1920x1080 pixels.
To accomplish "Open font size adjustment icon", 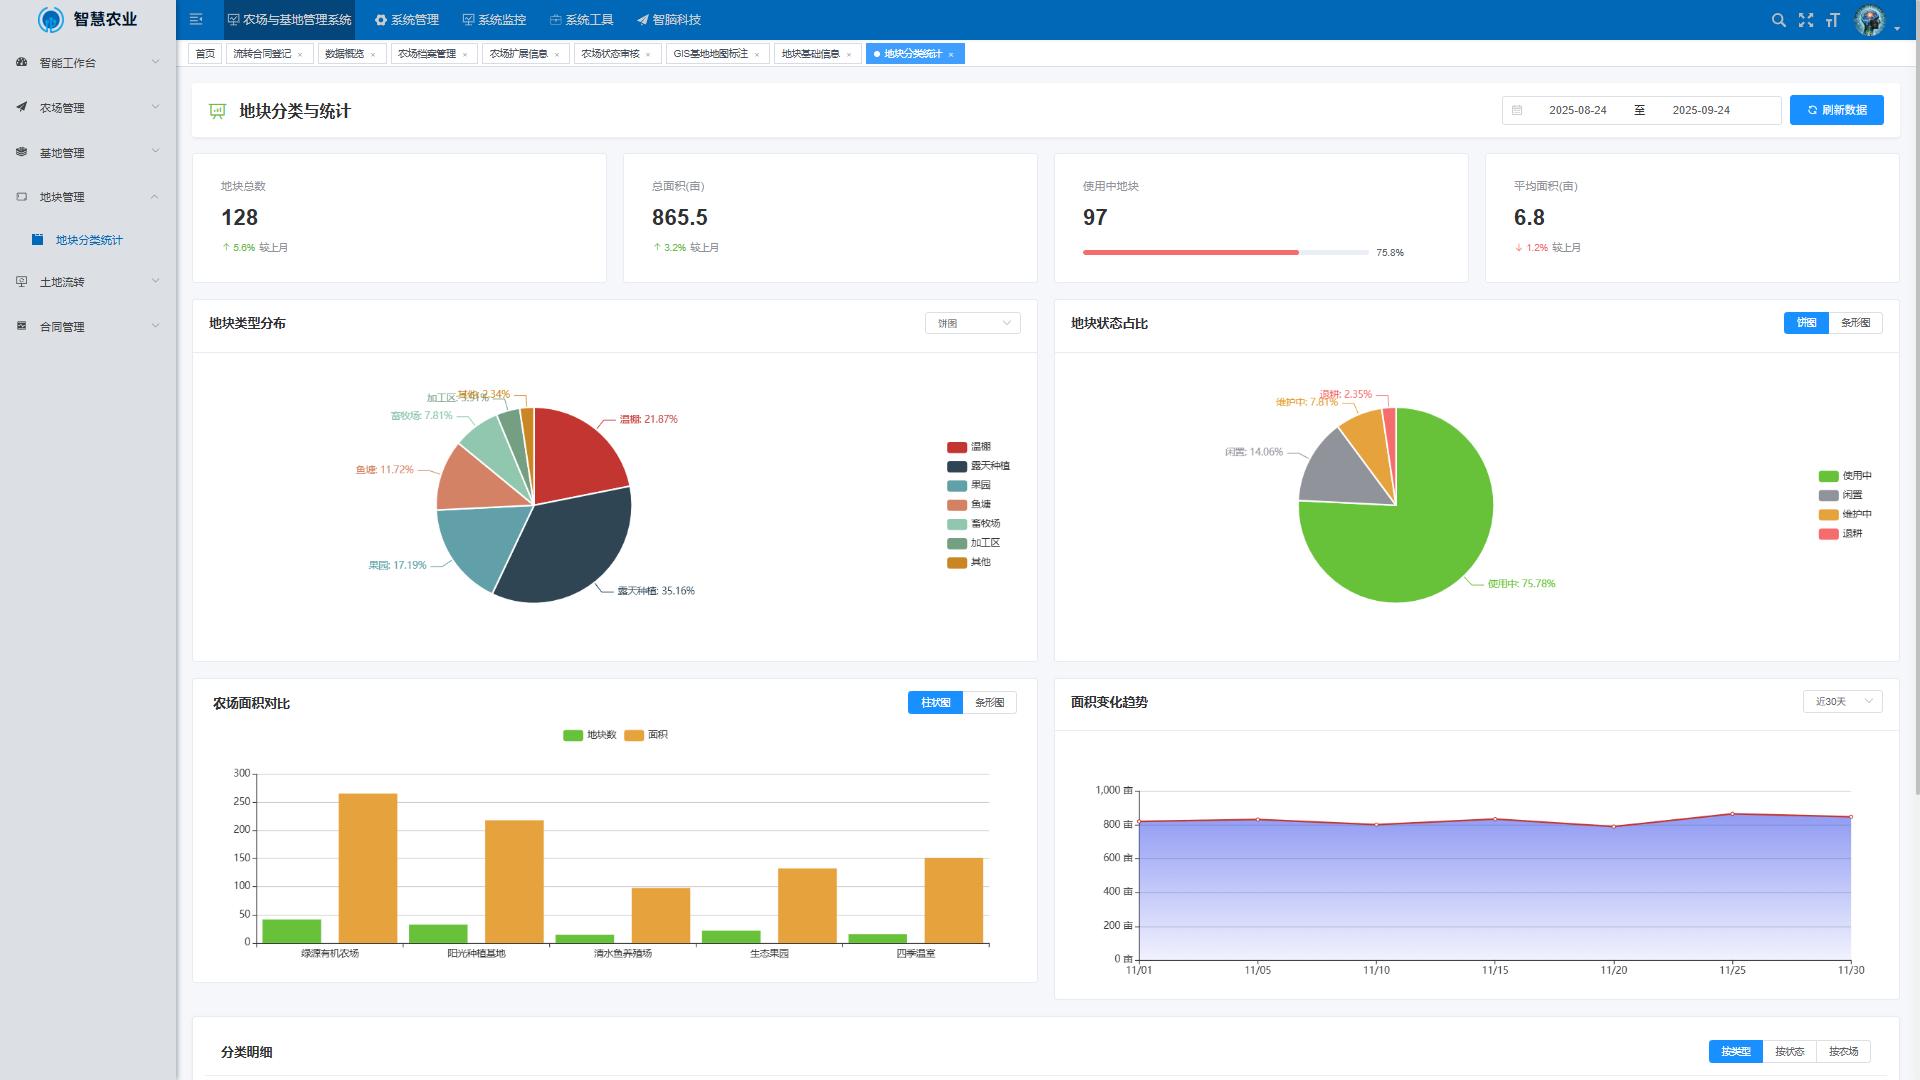I will click(x=1832, y=20).
